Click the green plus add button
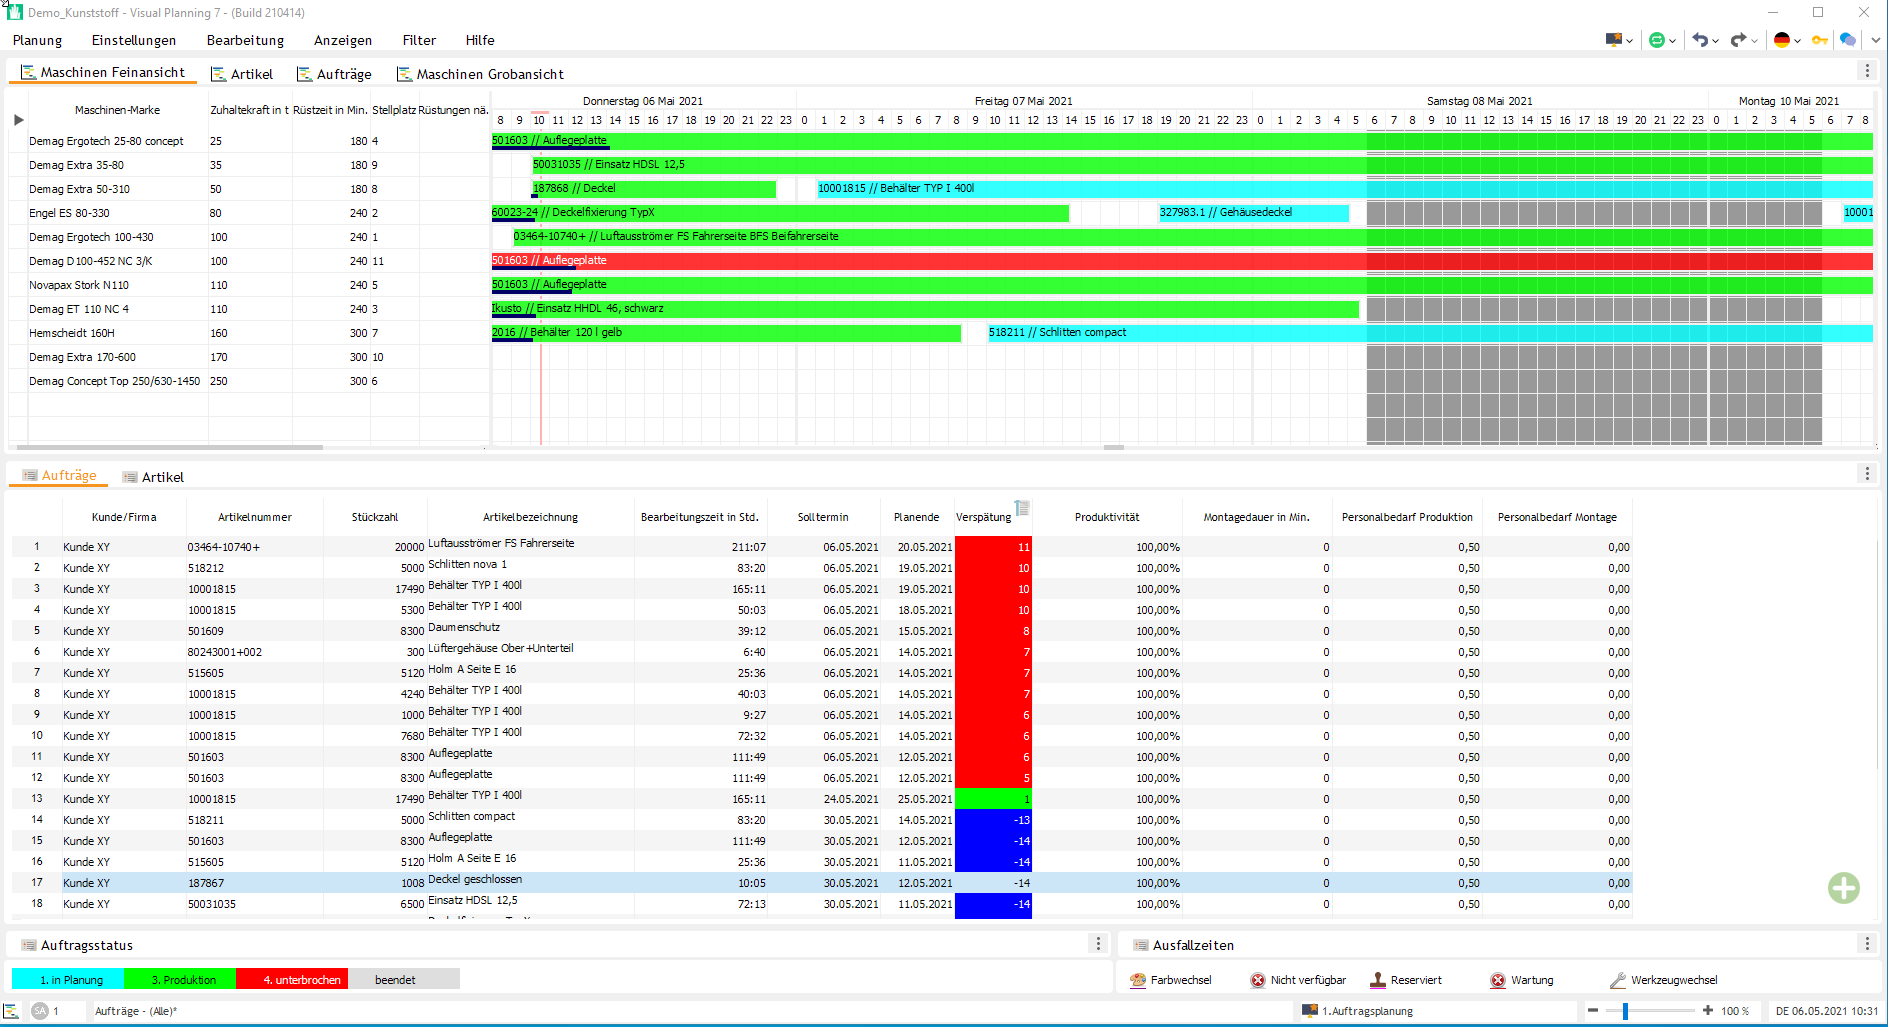This screenshot has height=1027, width=1888. pyautogui.click(x=1843, y=887)
